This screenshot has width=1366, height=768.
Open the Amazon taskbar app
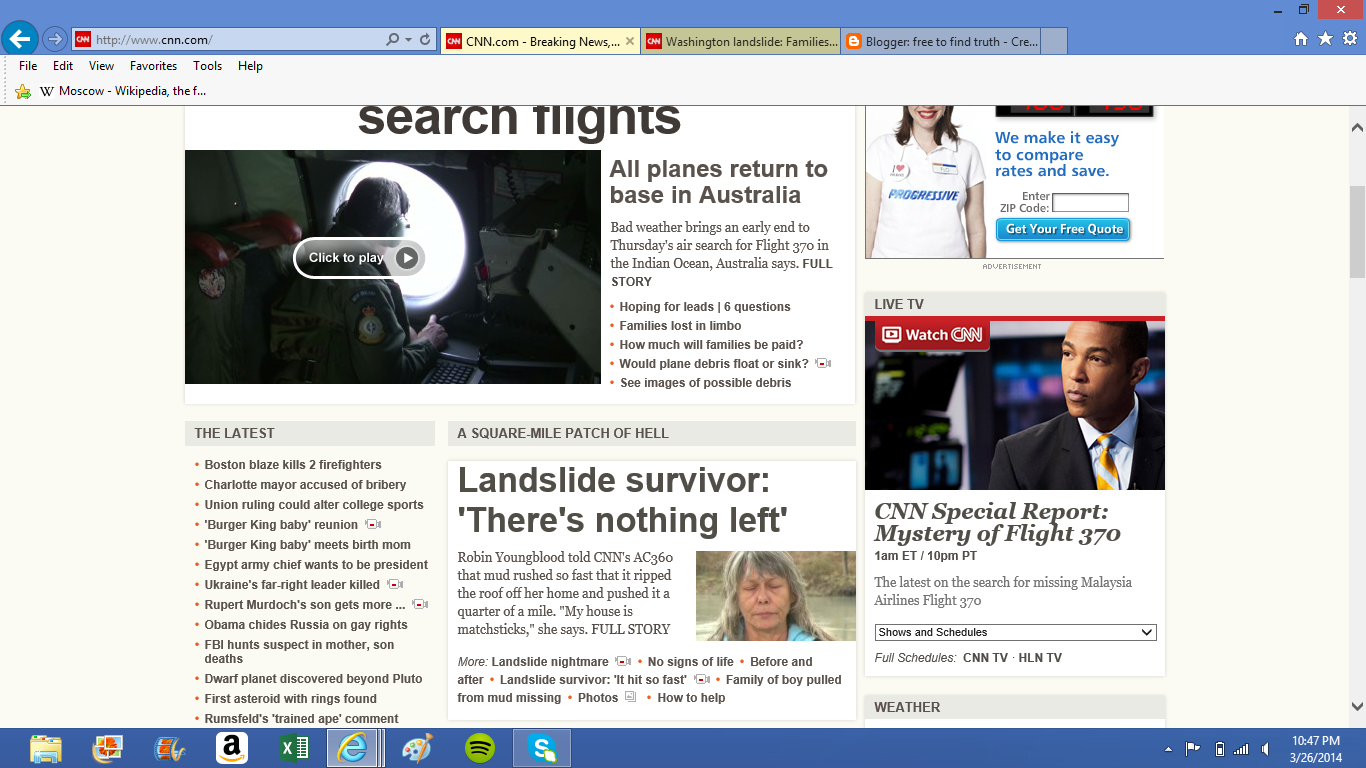231,748
